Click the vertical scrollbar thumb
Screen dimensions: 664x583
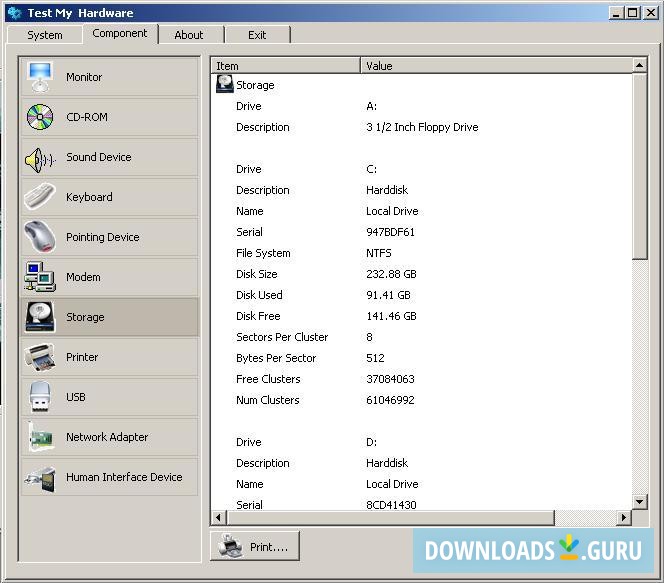tap(639, 166)
